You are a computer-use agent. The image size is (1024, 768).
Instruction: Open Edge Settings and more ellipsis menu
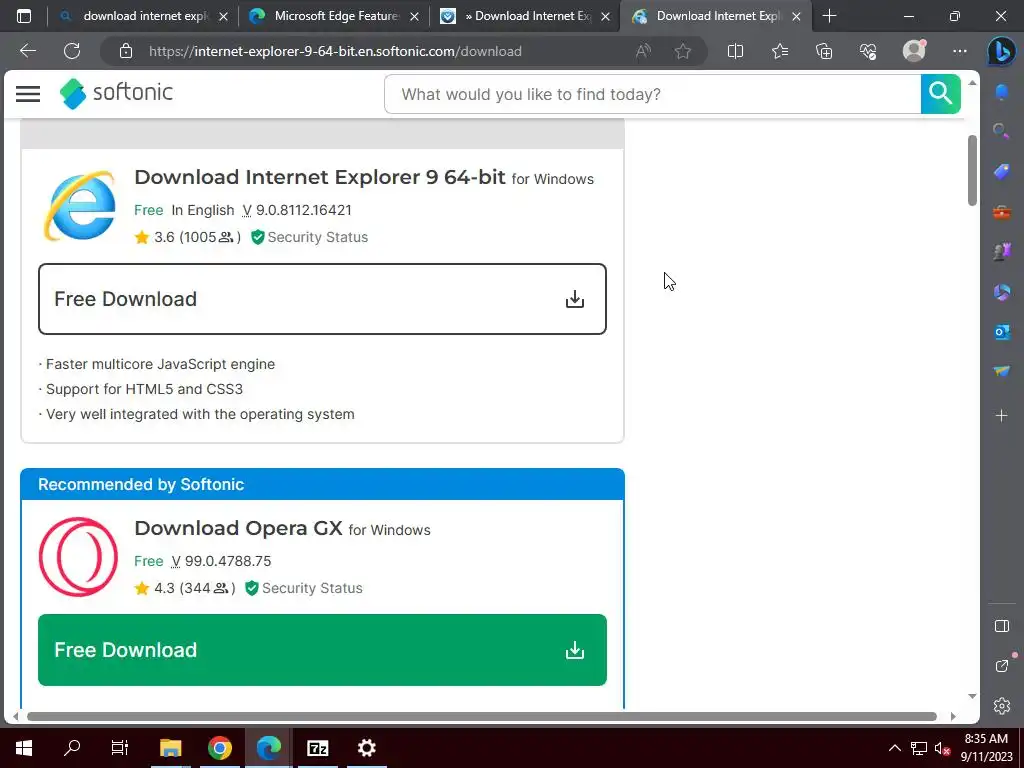click(959, 51)
